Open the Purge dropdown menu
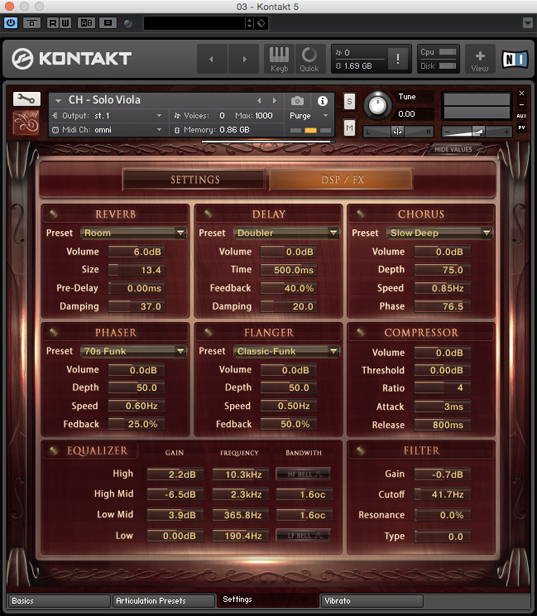537x616 pixels. tap(308, 116)
